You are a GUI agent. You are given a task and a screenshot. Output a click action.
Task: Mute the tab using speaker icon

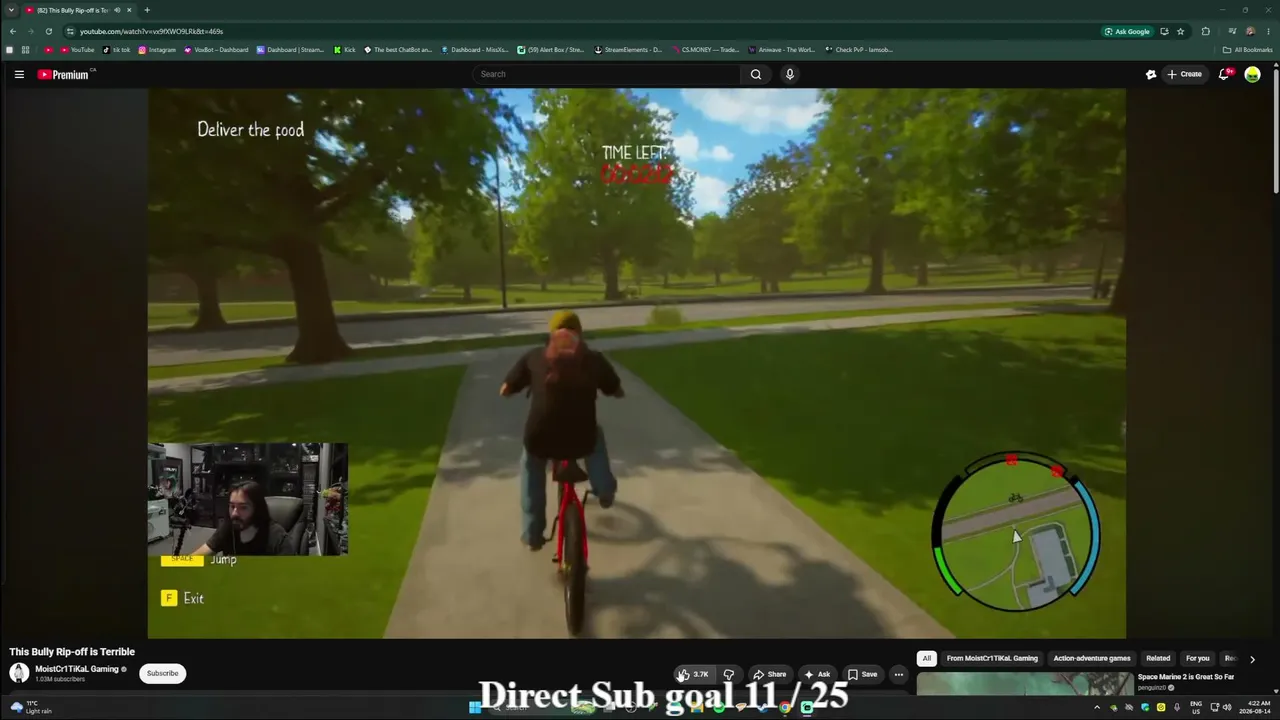coord(117,10)
